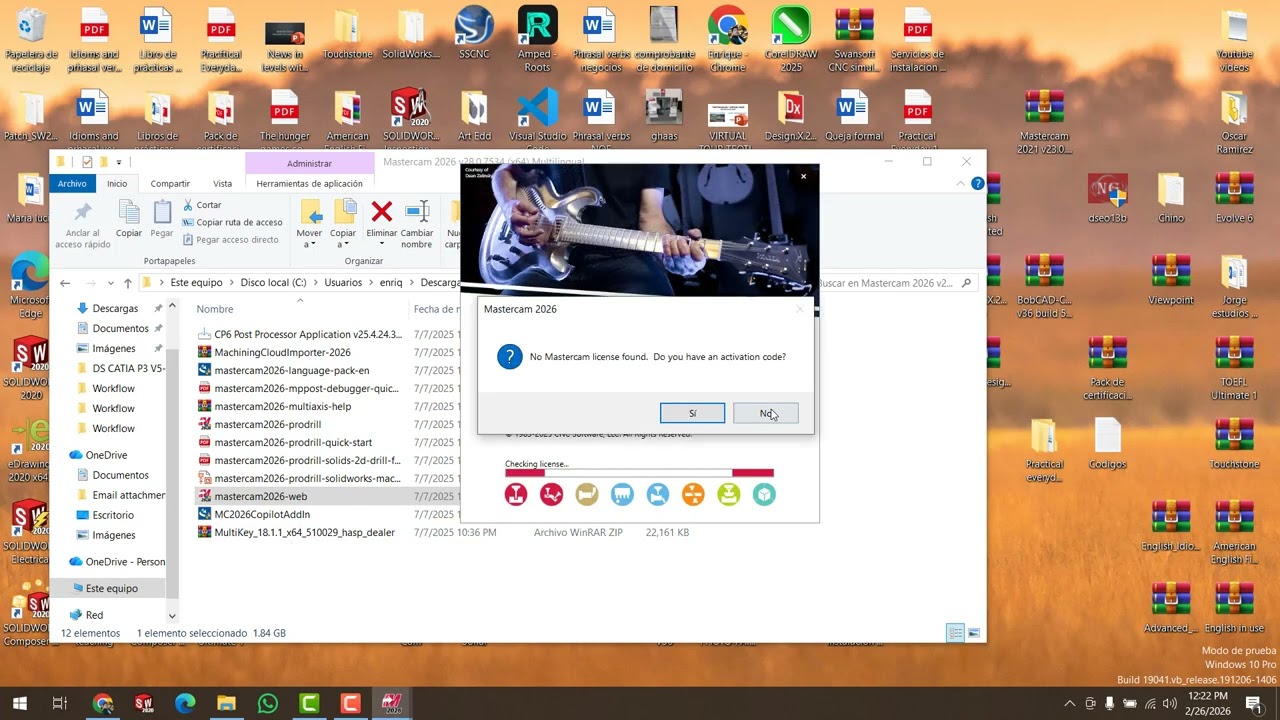Click the blue Wire product icon on splash

[x=622, y=494]
